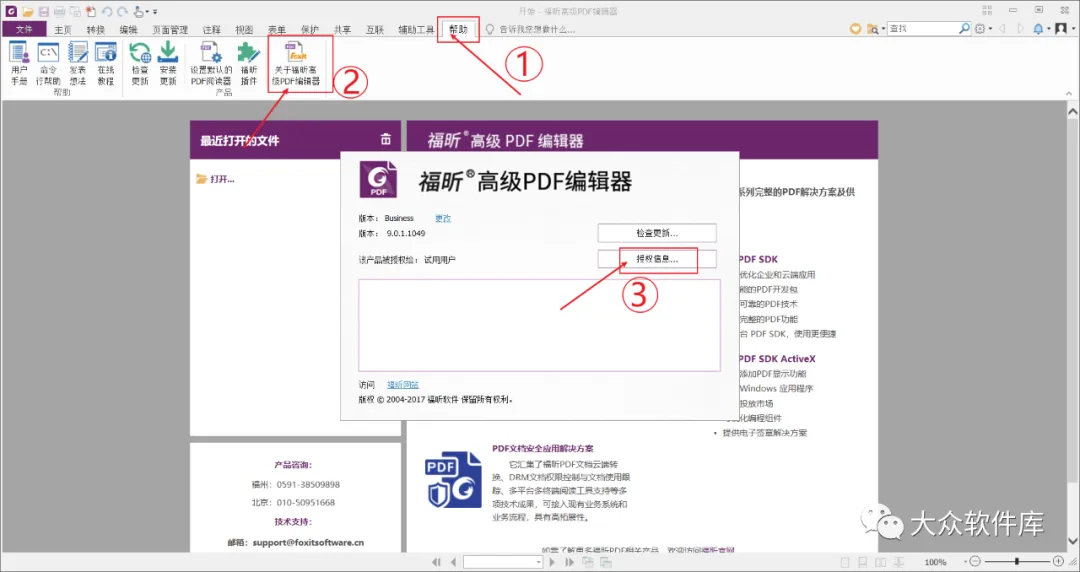1080x572 pixels.
Task: Click the Save icon in quick access toolbar
Action: click(x=43, y=12)
